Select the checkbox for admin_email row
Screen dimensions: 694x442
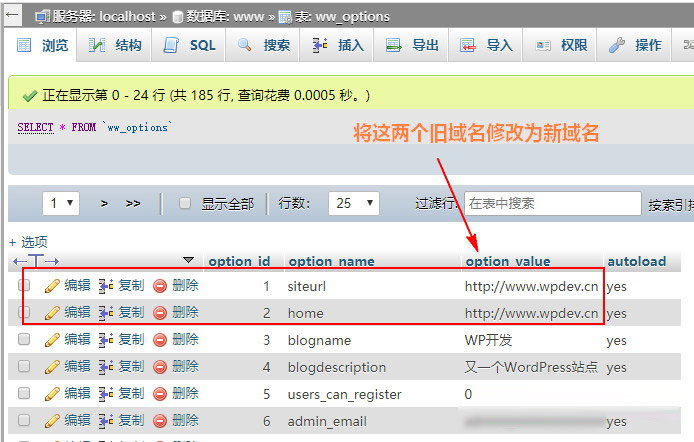coord(24,420)
